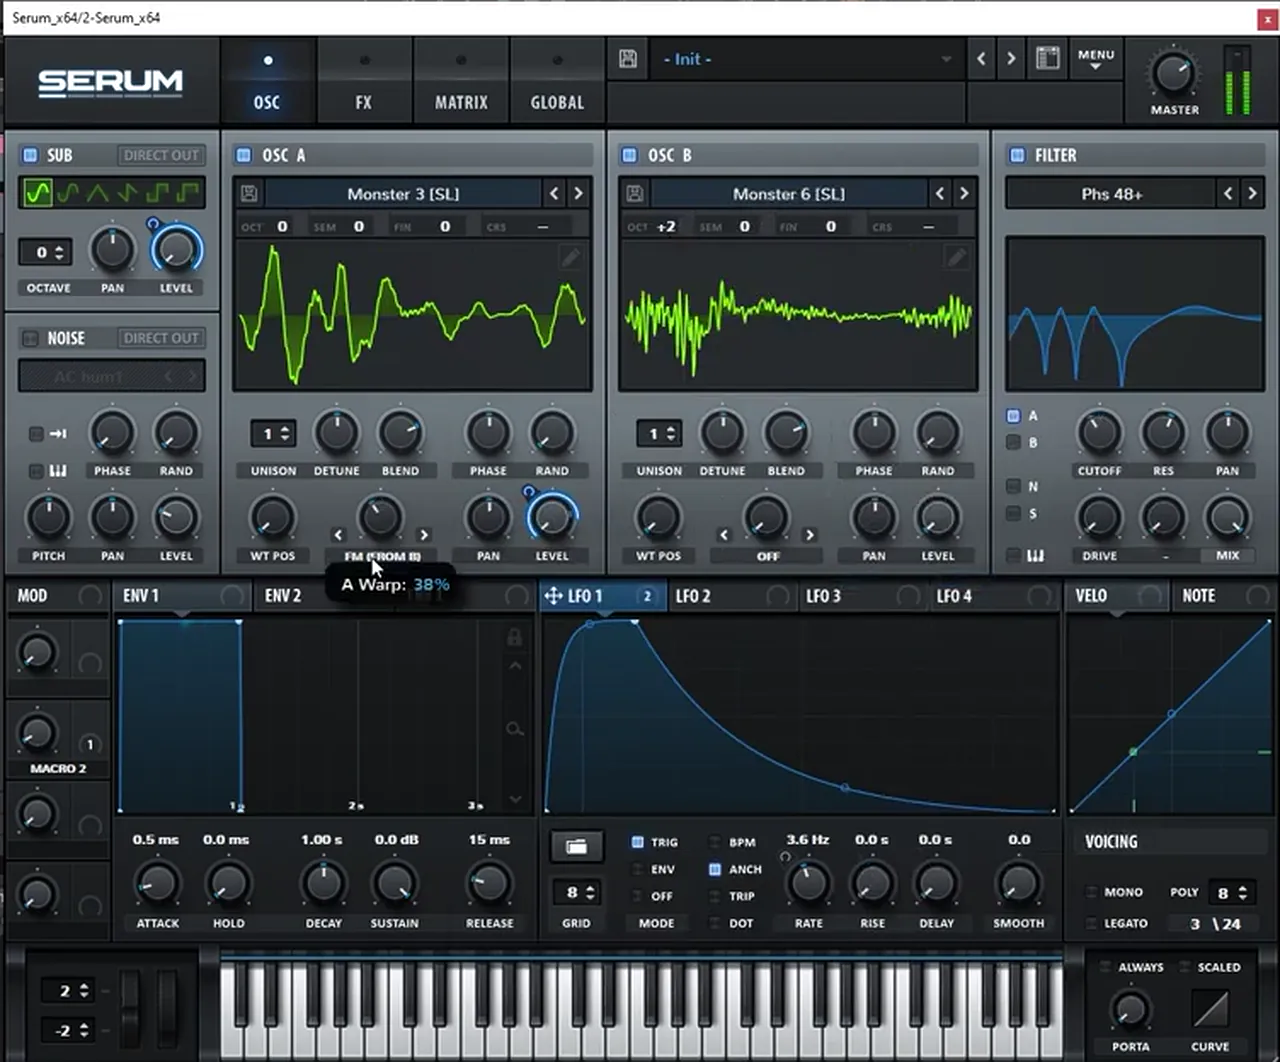Click the LFO RATE knob

pyautogui.click(x=809, y=884)
